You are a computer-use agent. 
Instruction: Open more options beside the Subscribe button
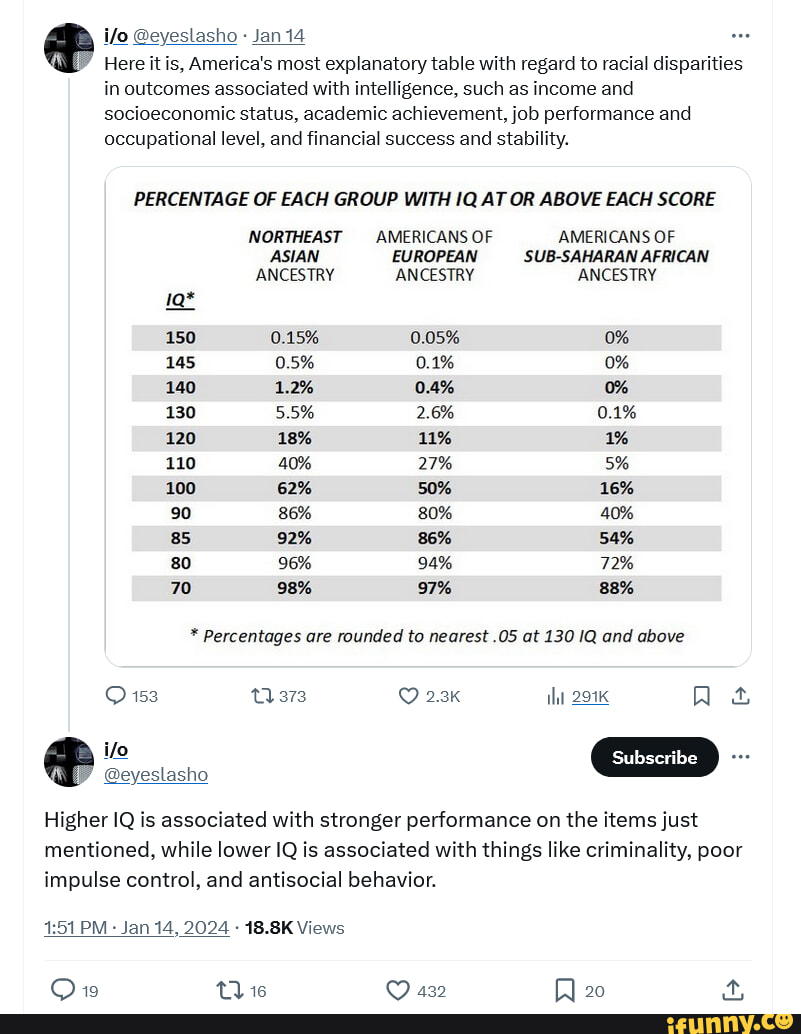(741, 756)
